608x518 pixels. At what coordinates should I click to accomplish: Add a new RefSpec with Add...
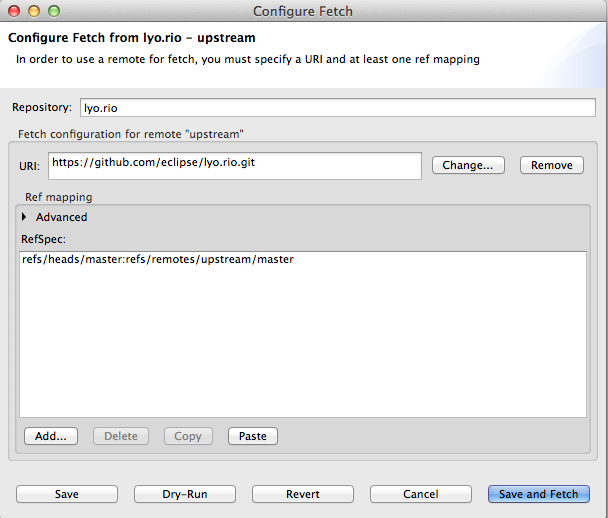tap(51, 436)
